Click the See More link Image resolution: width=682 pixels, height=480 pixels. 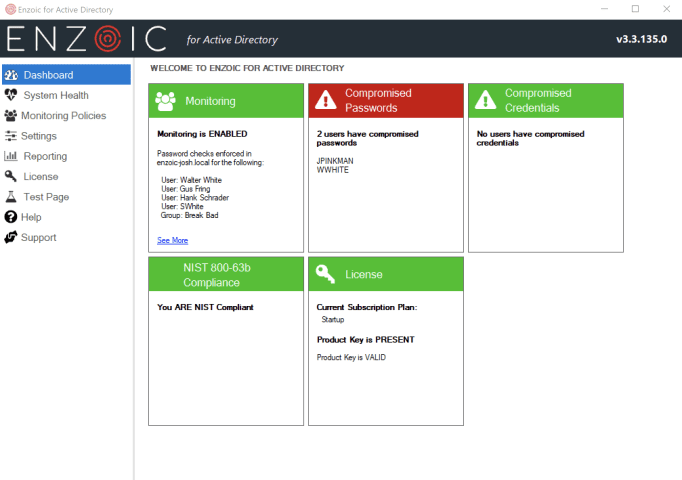(172, 240)
